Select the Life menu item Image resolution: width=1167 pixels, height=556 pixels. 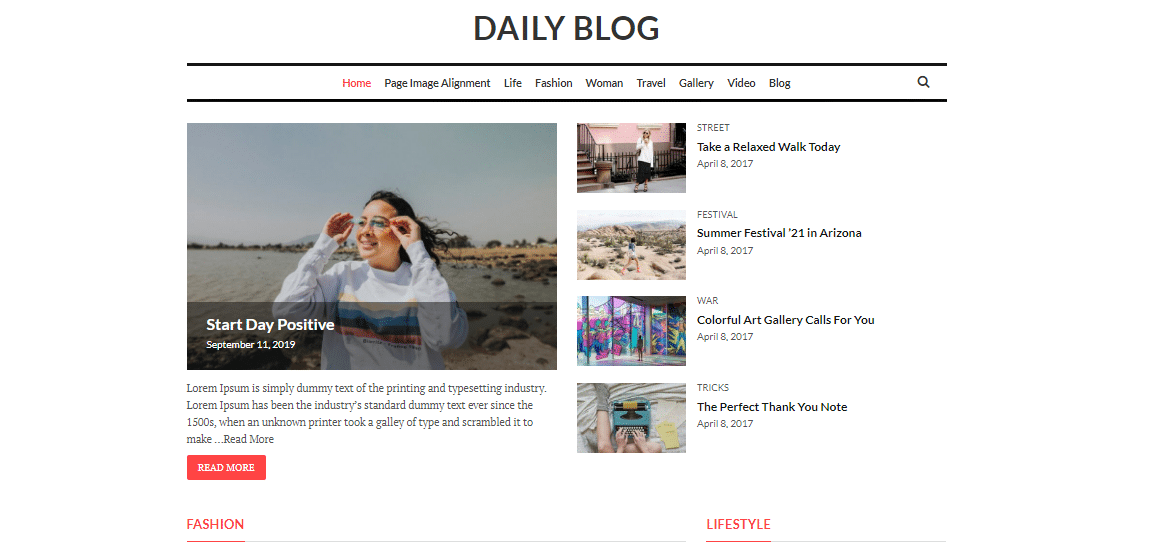tap(513, 83)
